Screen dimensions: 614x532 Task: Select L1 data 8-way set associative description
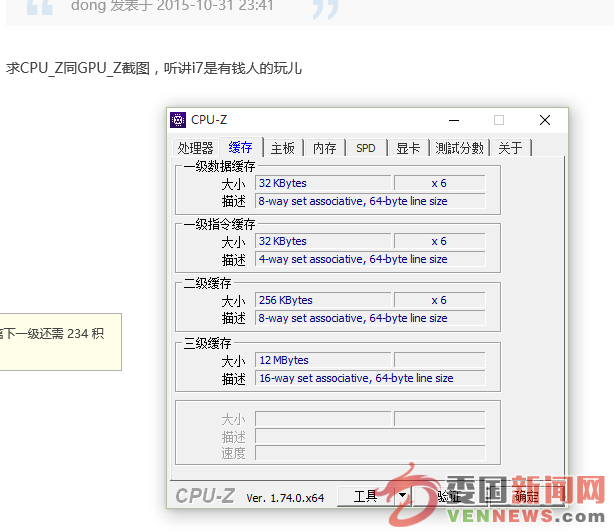tap(370, 201)
